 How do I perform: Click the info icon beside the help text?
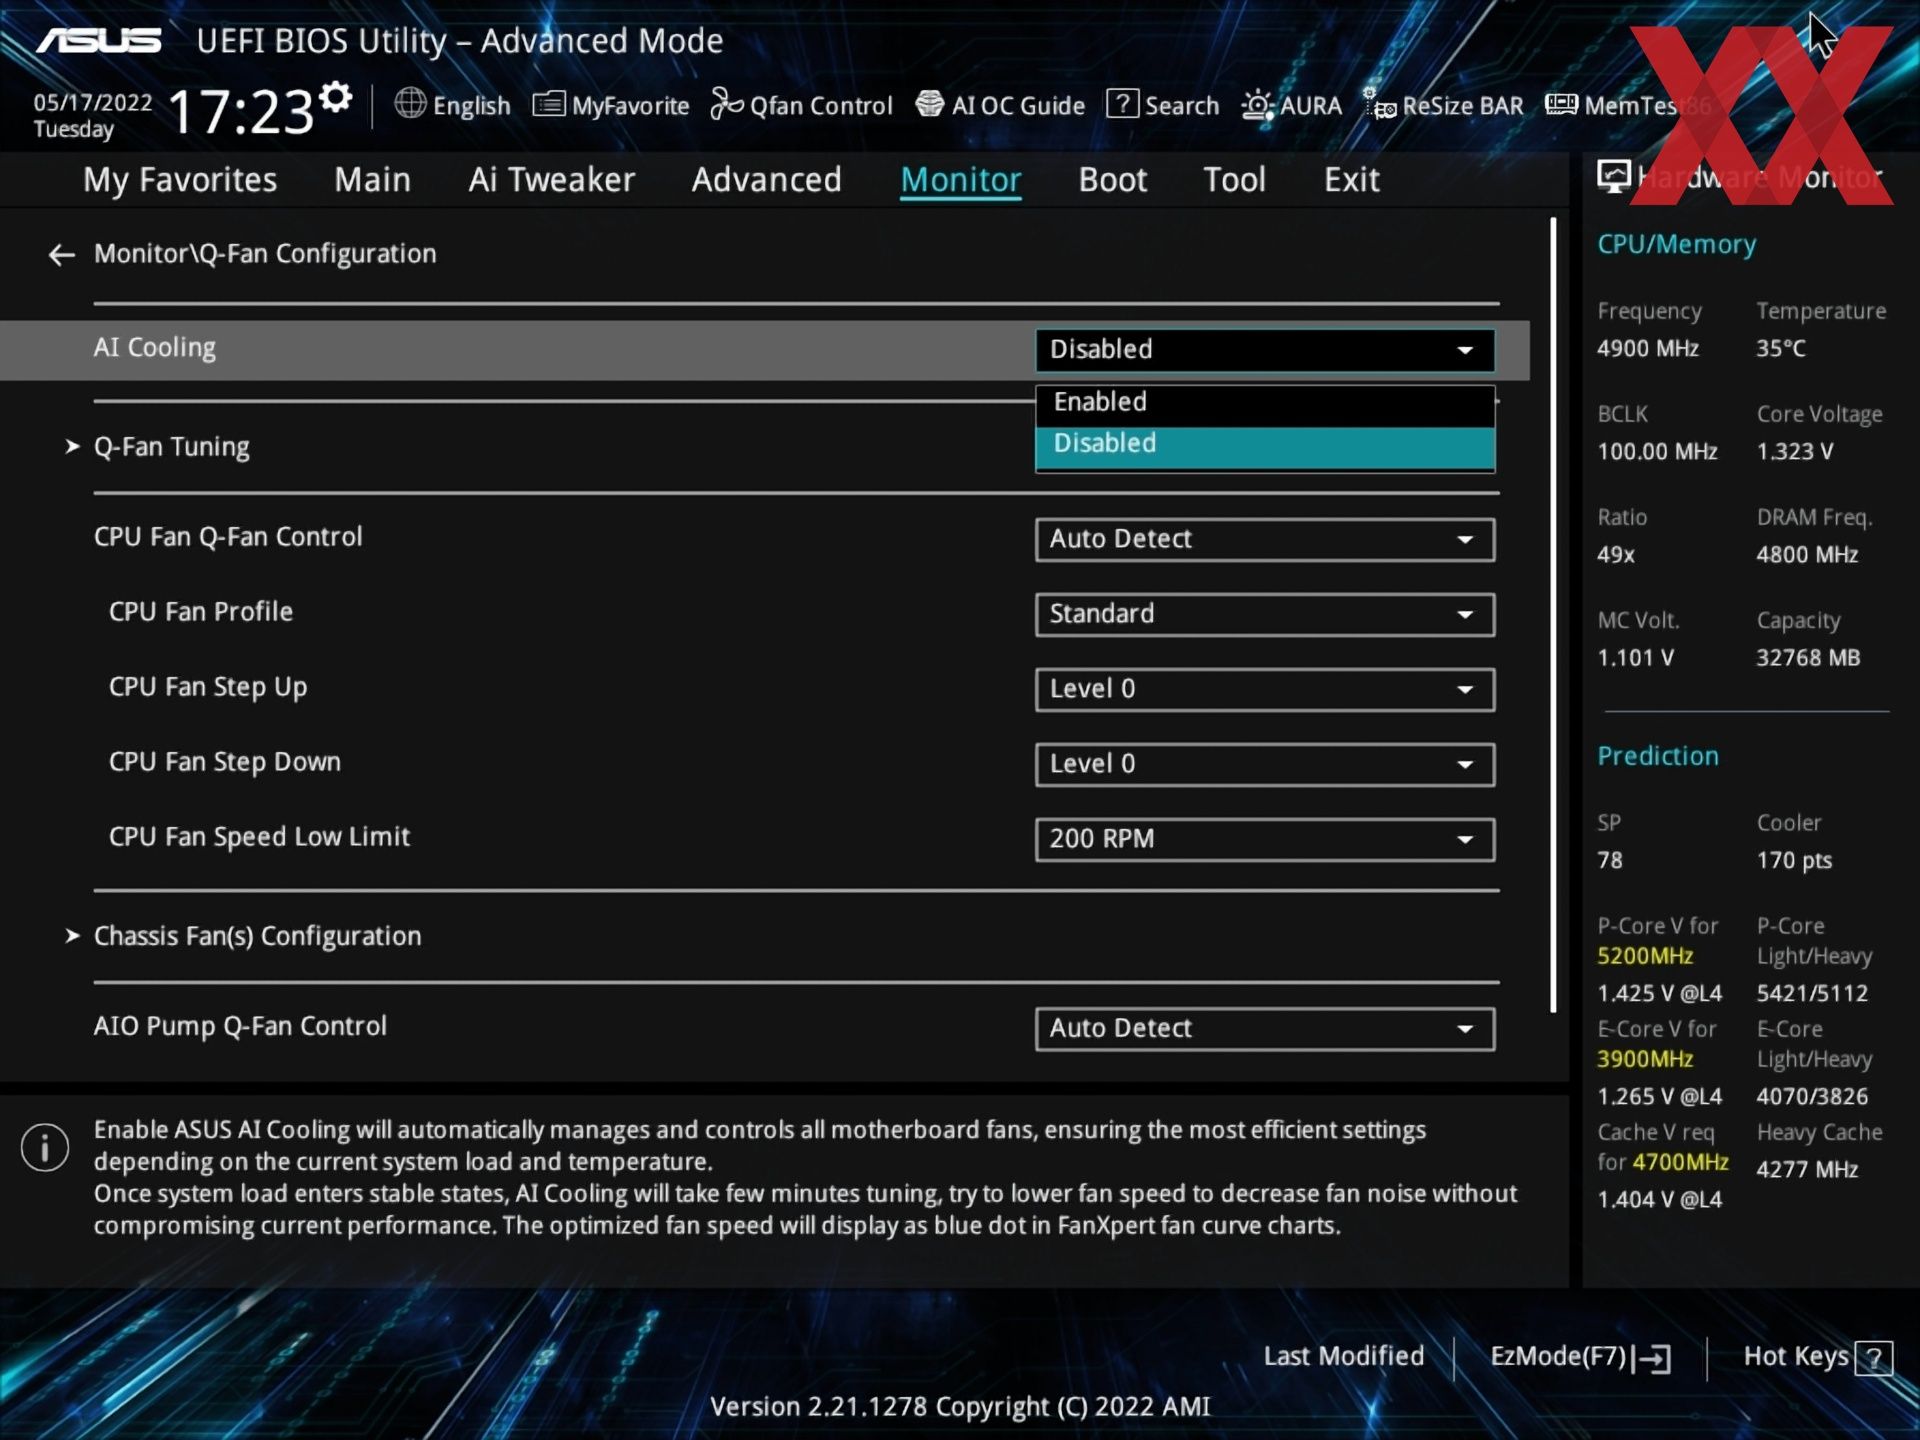tap(45, 1147)
